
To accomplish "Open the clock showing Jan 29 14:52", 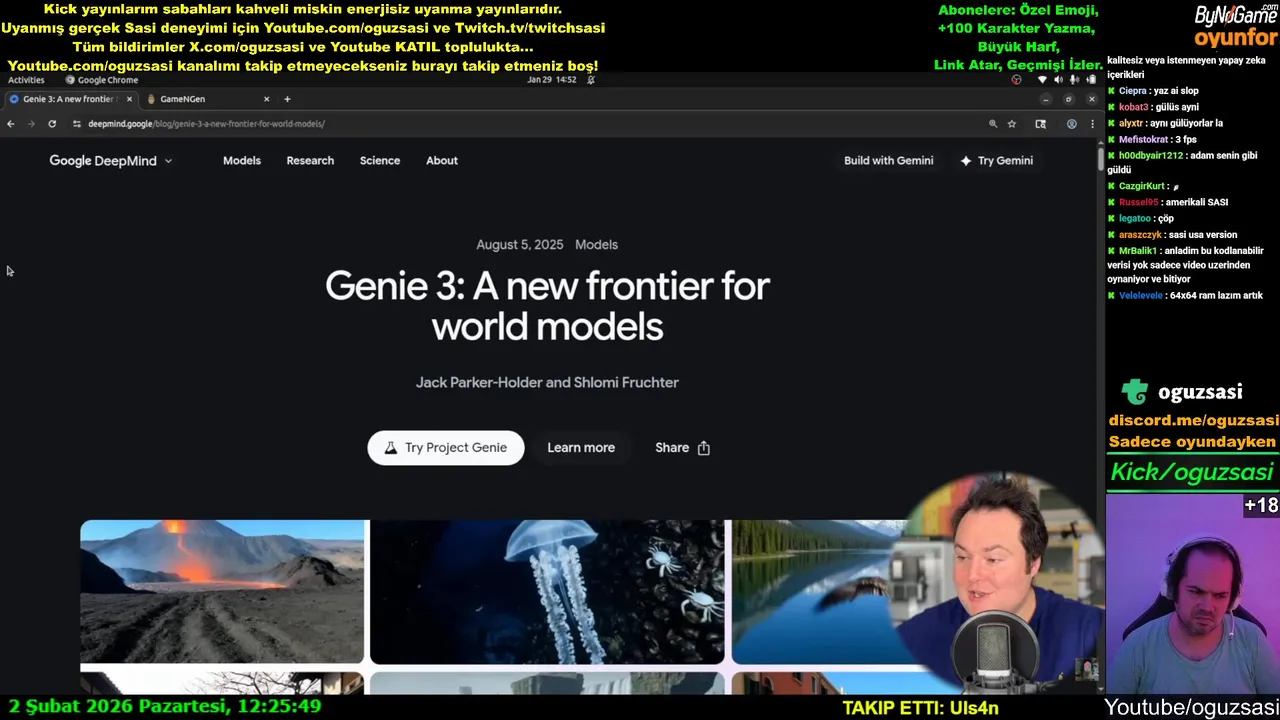I will click(552, 80).
